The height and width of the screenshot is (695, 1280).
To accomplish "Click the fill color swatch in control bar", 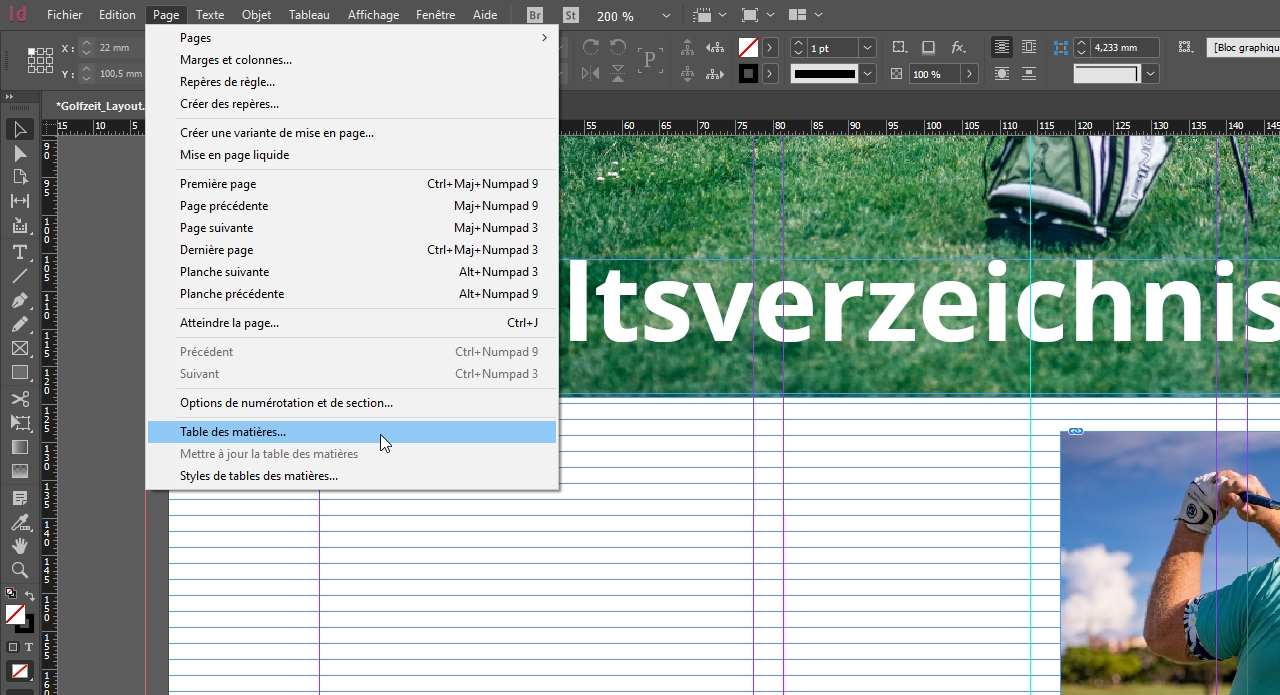I will (748, 47).
